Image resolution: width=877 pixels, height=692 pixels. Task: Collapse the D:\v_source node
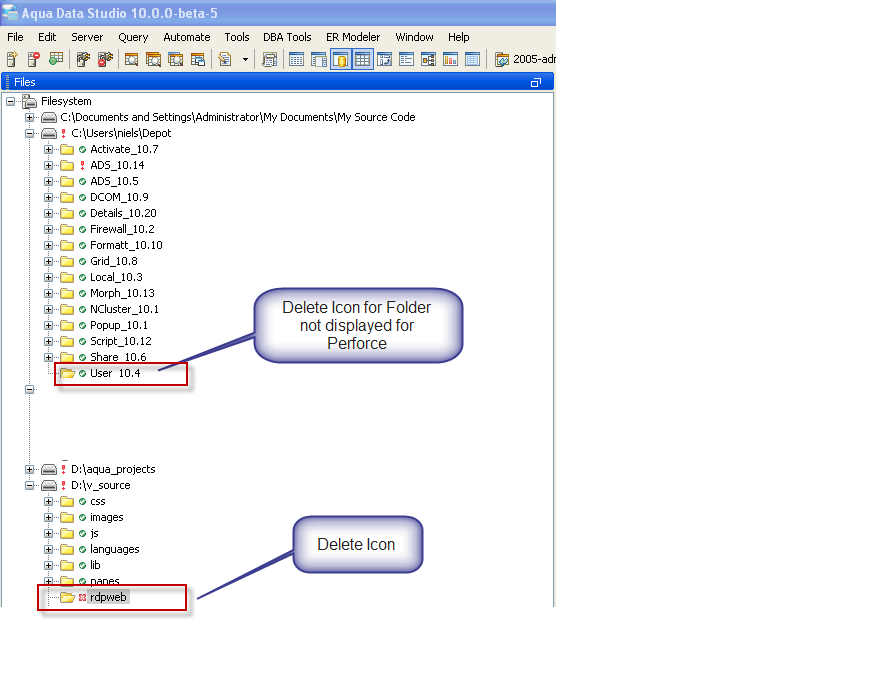coord(30,486)
